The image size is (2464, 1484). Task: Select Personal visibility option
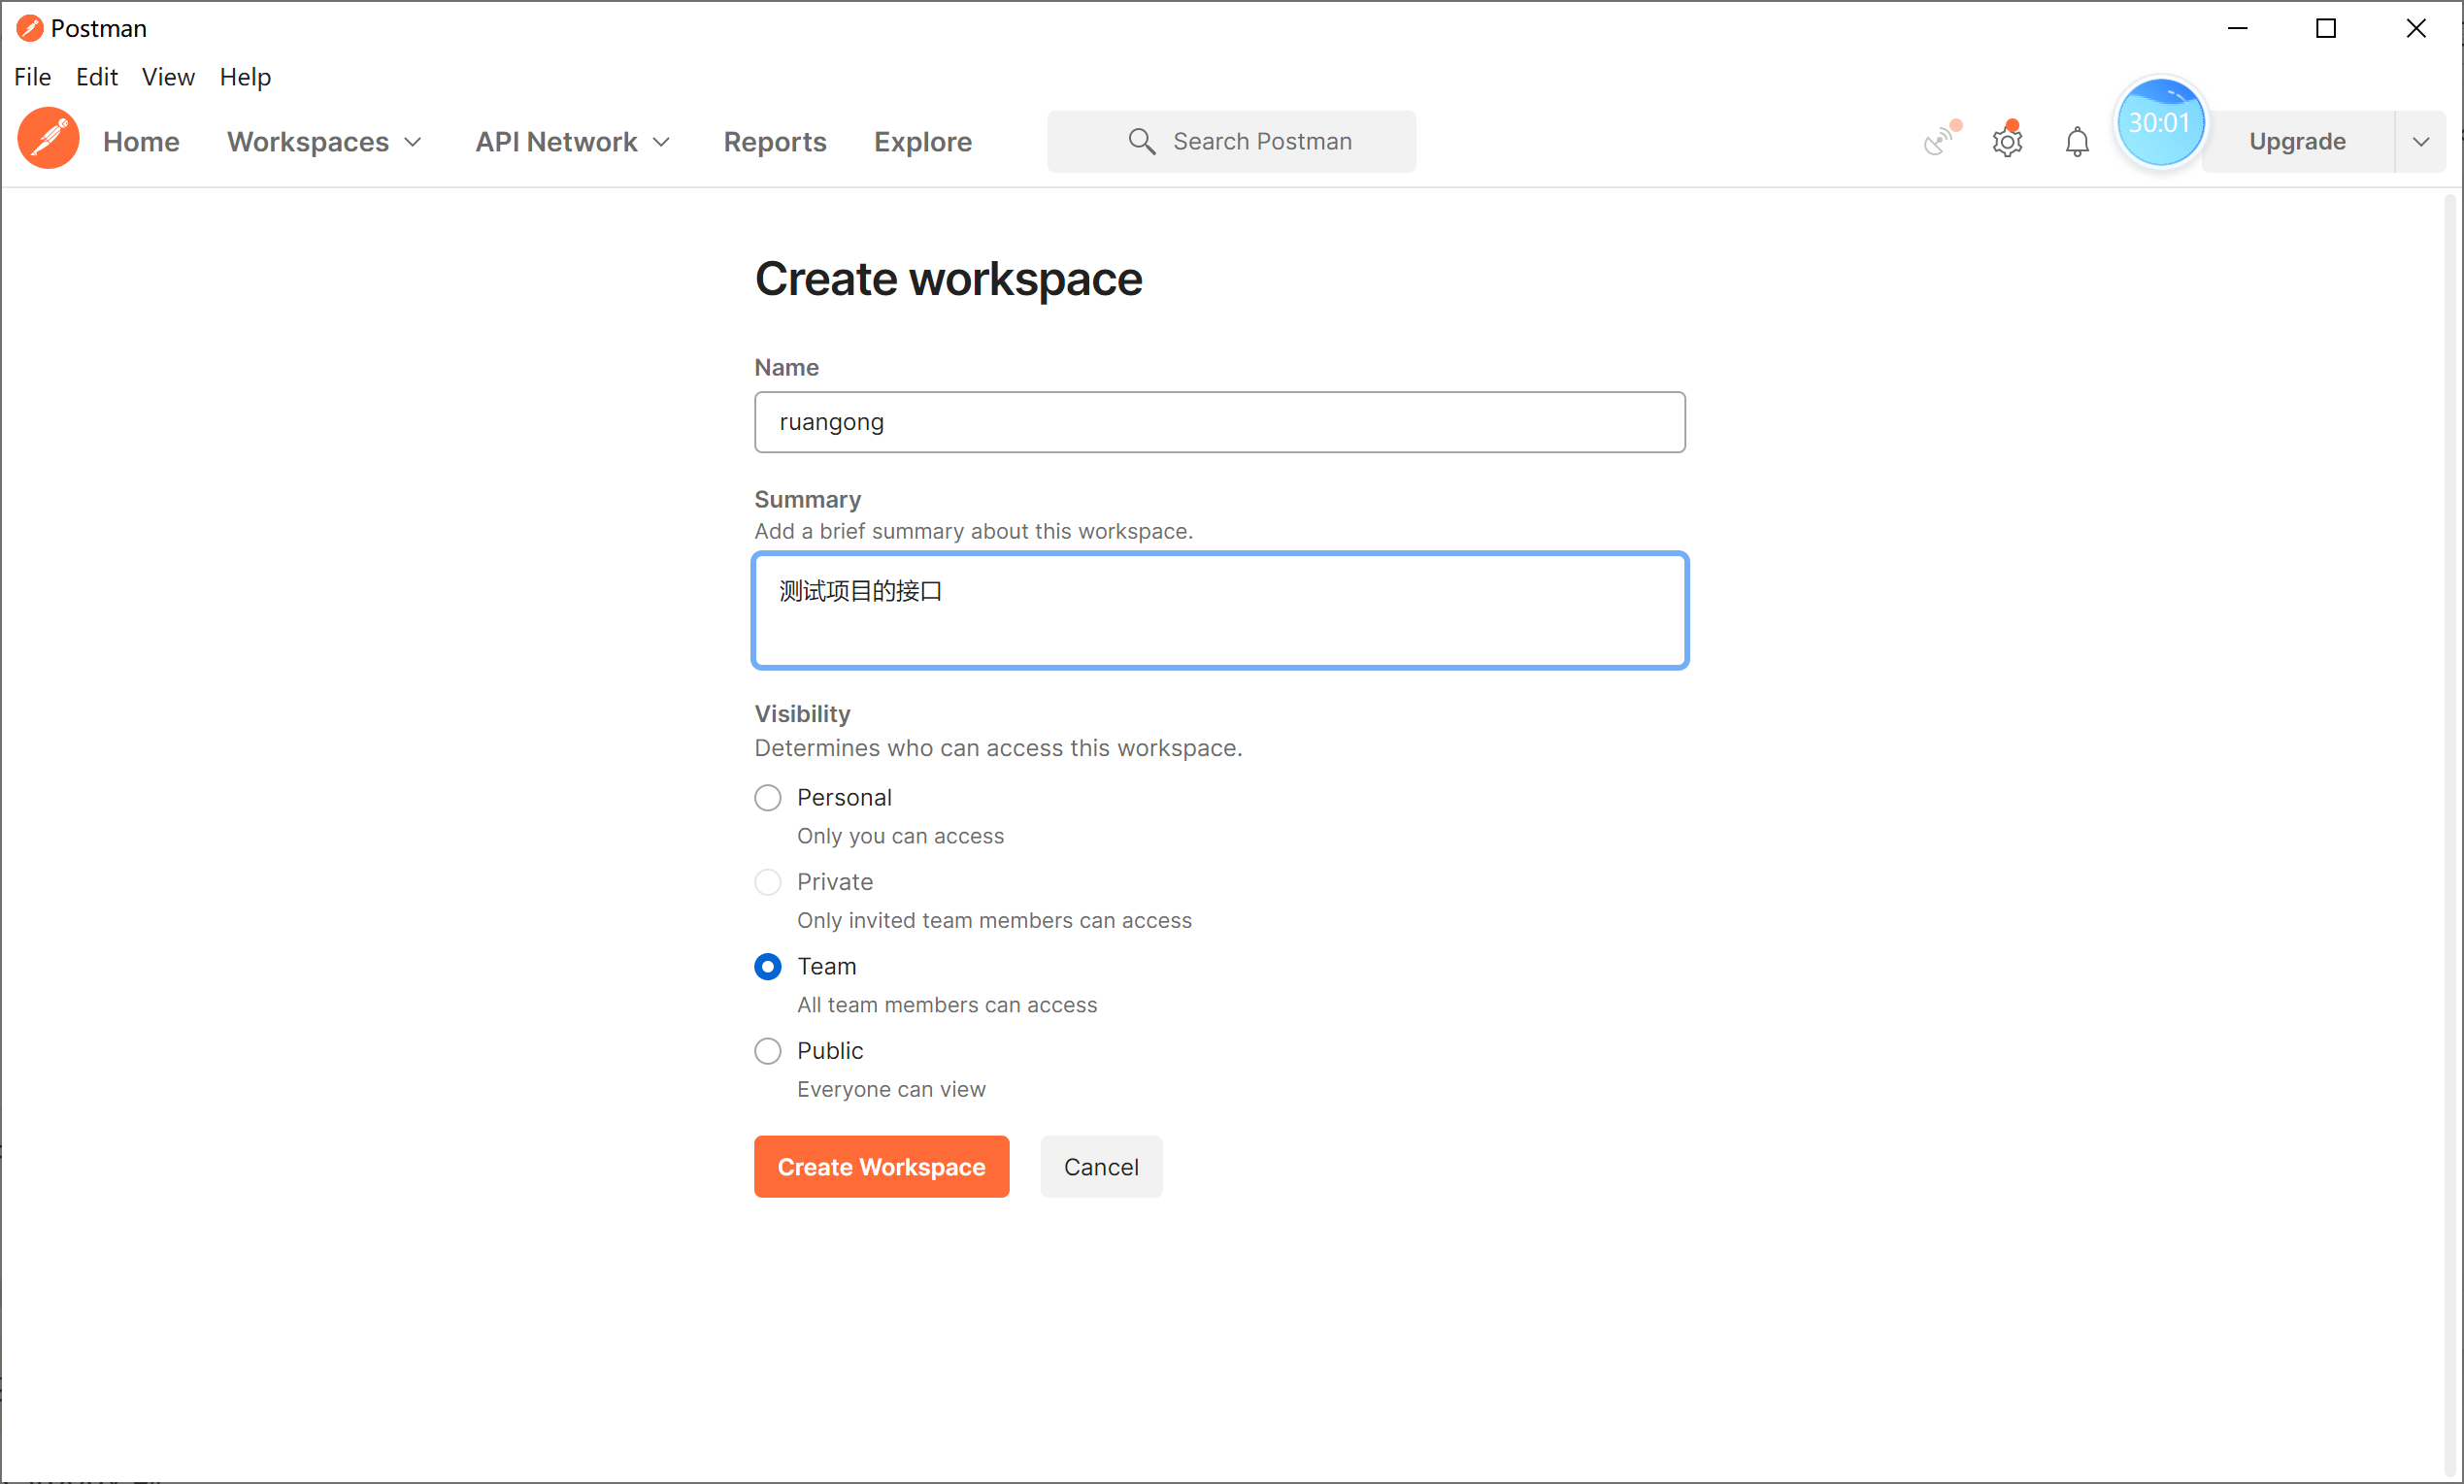(x=767, y=798)
